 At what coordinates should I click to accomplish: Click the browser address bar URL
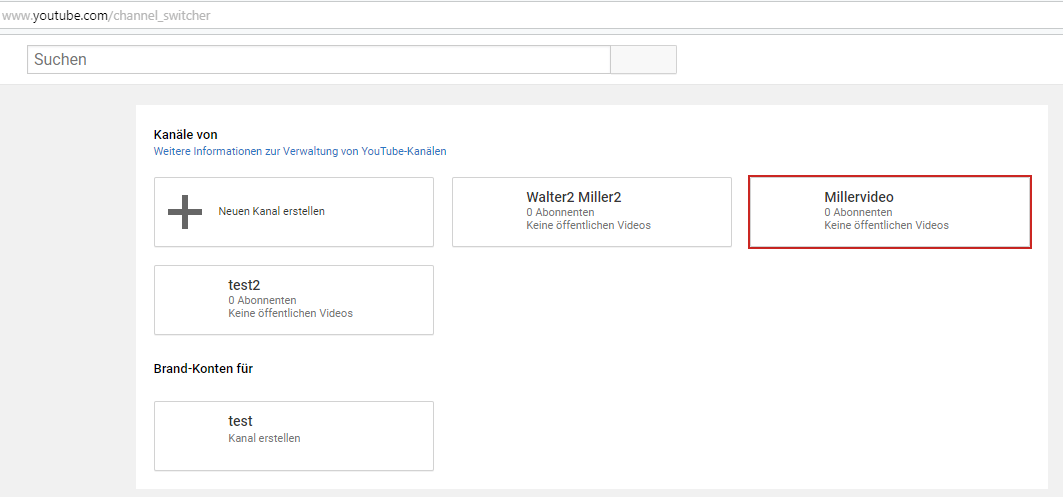pyautogui.click(x=105, y=15)
